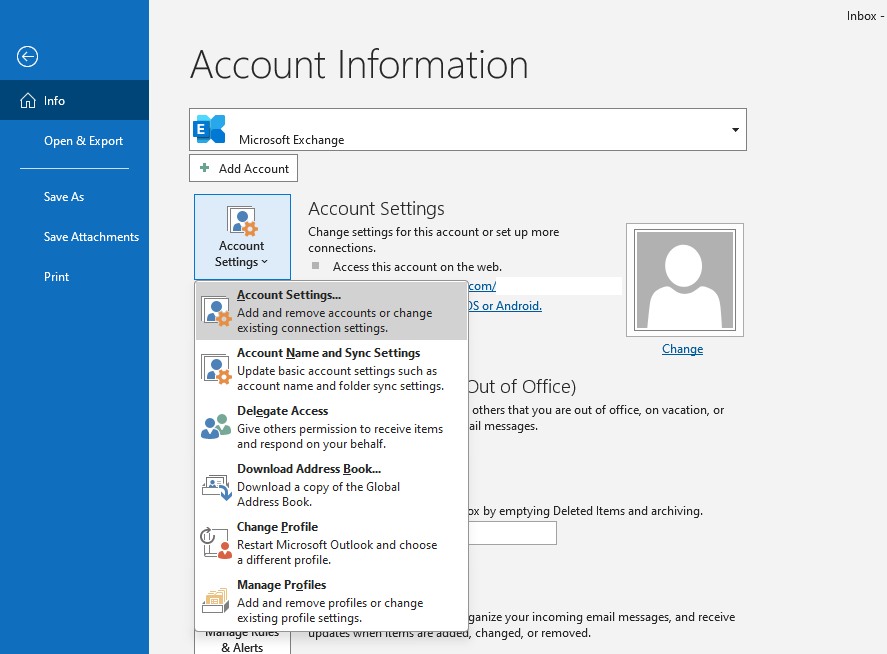Click the Delegate Access people icon
Viewport: 887px width, 654px height.
point(217,427)
